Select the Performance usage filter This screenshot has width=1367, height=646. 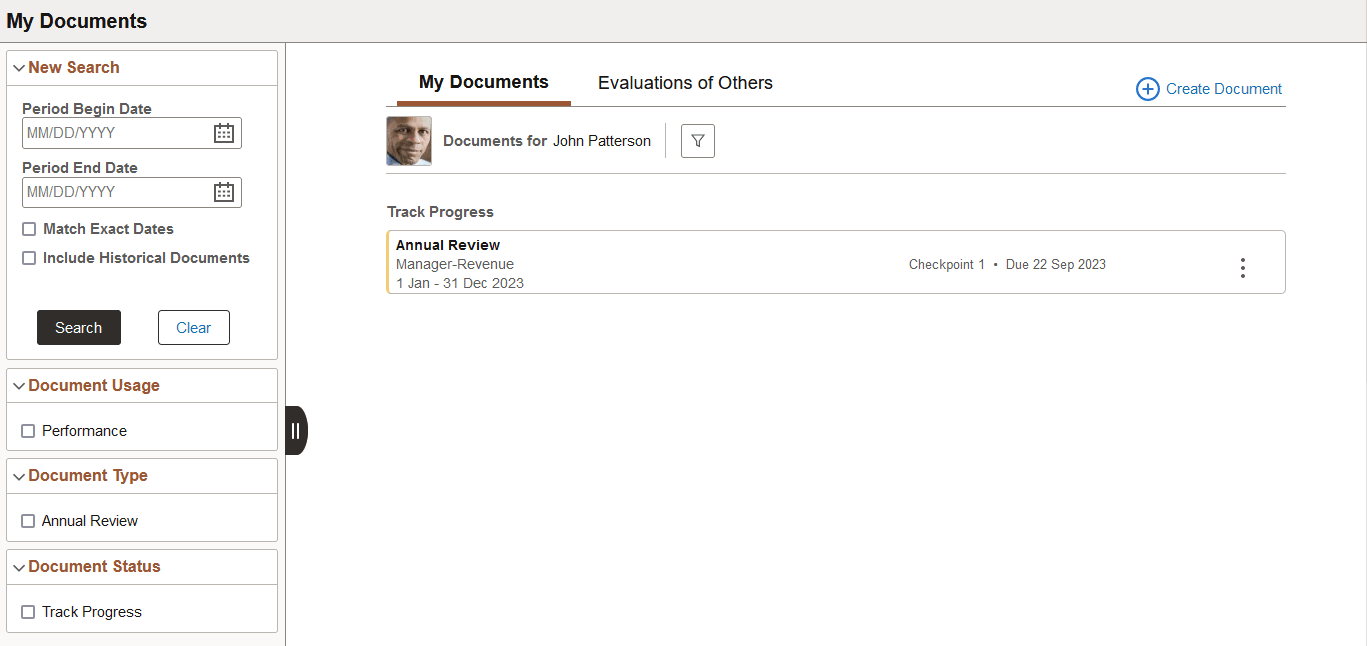click(28, 430)
